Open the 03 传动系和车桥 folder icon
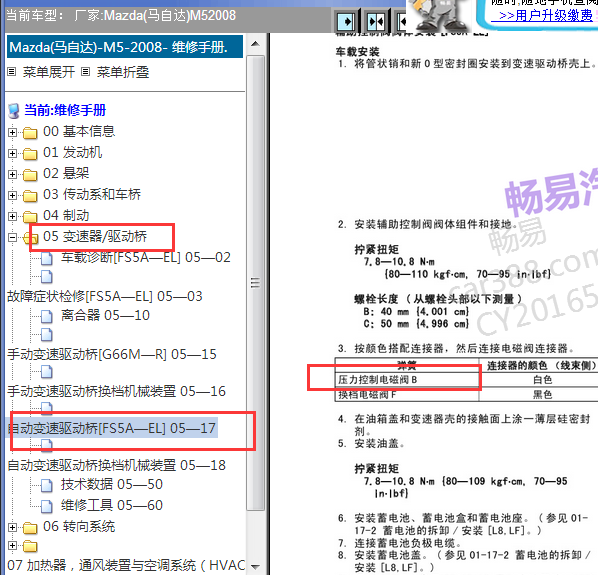 click(x=30, y=196)
